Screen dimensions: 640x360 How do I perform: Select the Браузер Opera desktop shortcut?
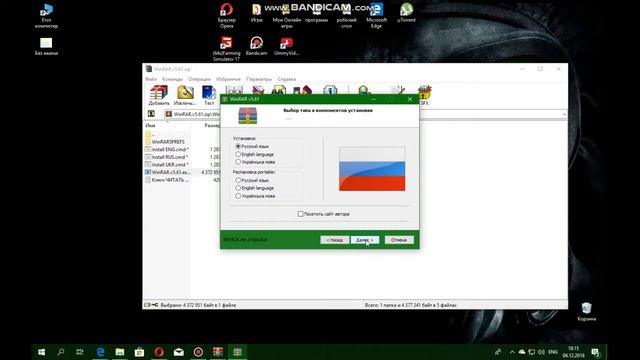tap(227, 16)
